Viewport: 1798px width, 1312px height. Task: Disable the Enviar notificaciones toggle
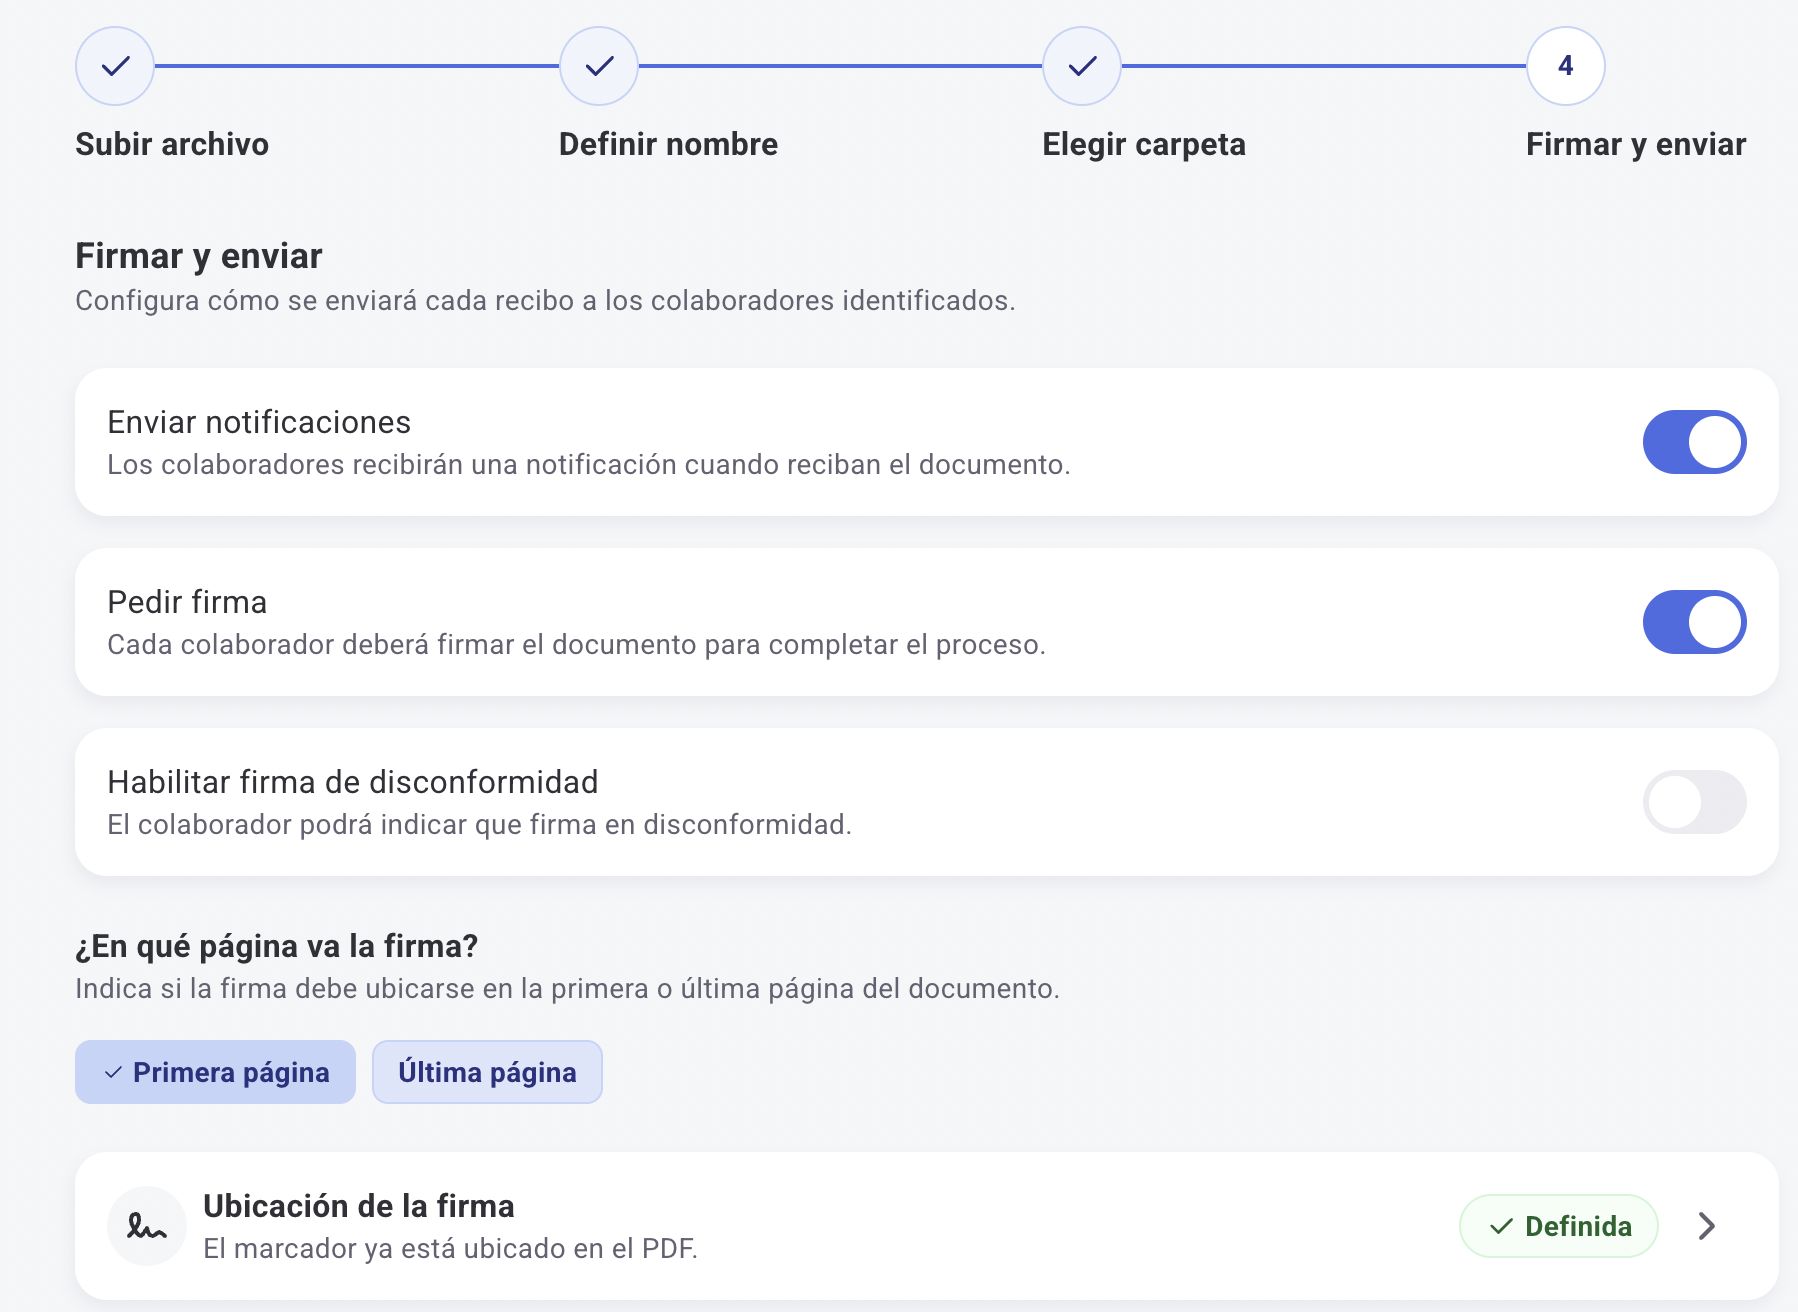pos(1694,442)
